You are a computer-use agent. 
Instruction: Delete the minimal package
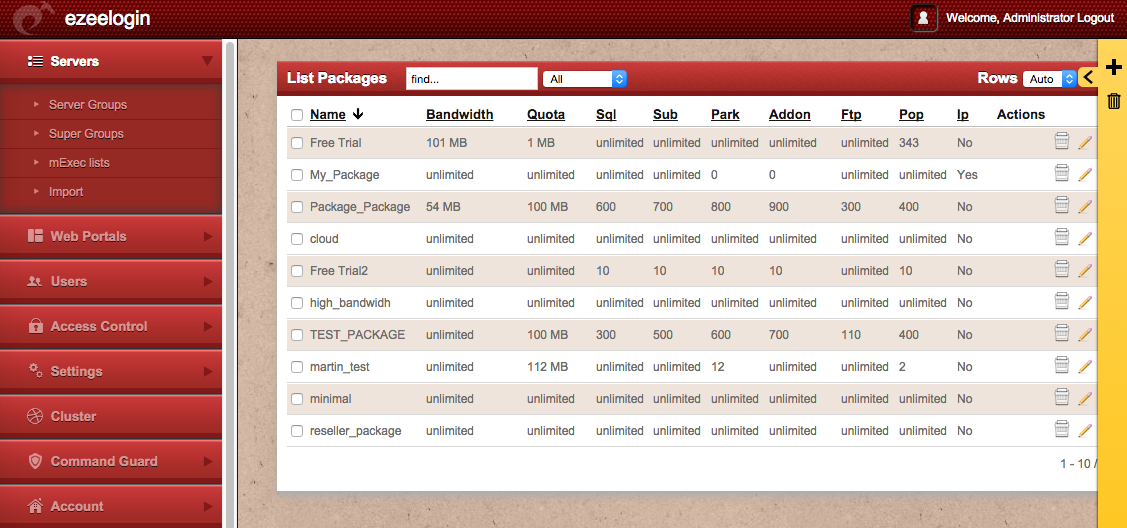[x=1062, y=397]
